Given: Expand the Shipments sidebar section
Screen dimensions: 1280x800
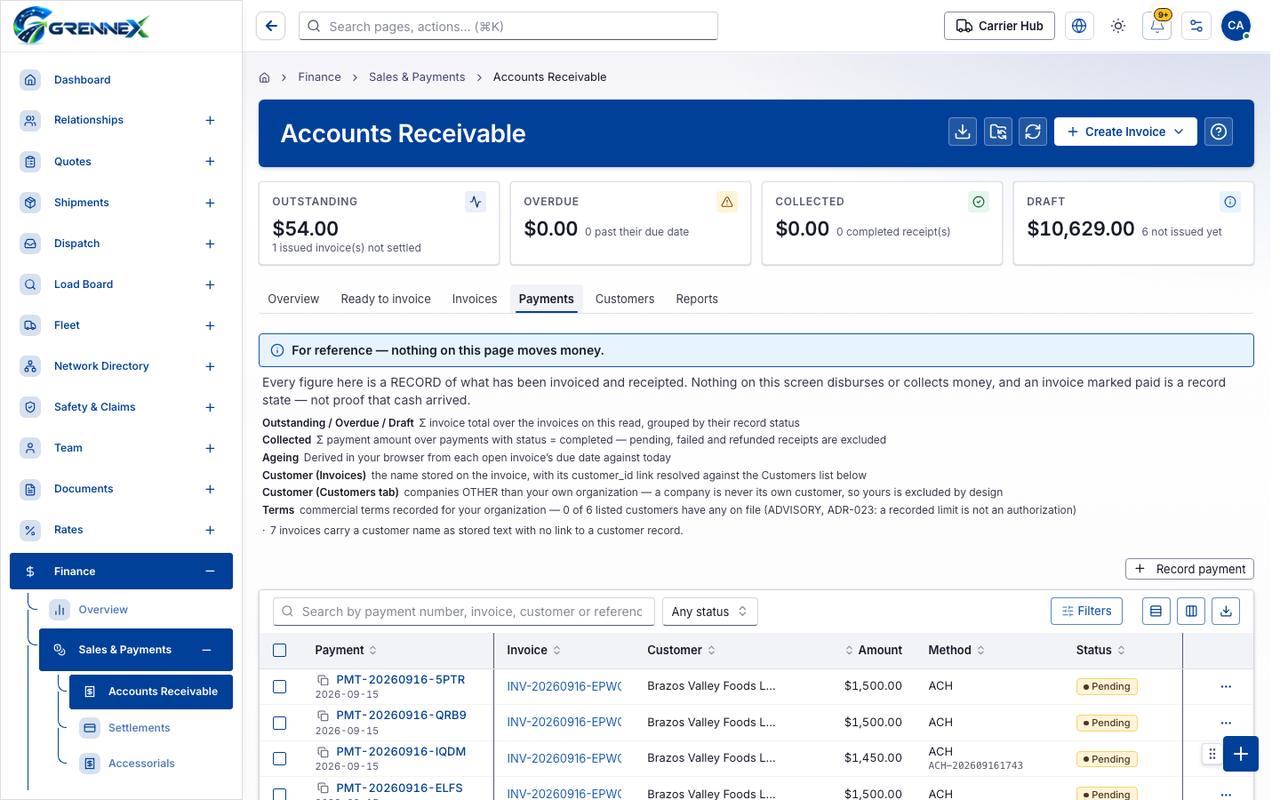Looking at the screenshot, I should [x=210, y=203].
